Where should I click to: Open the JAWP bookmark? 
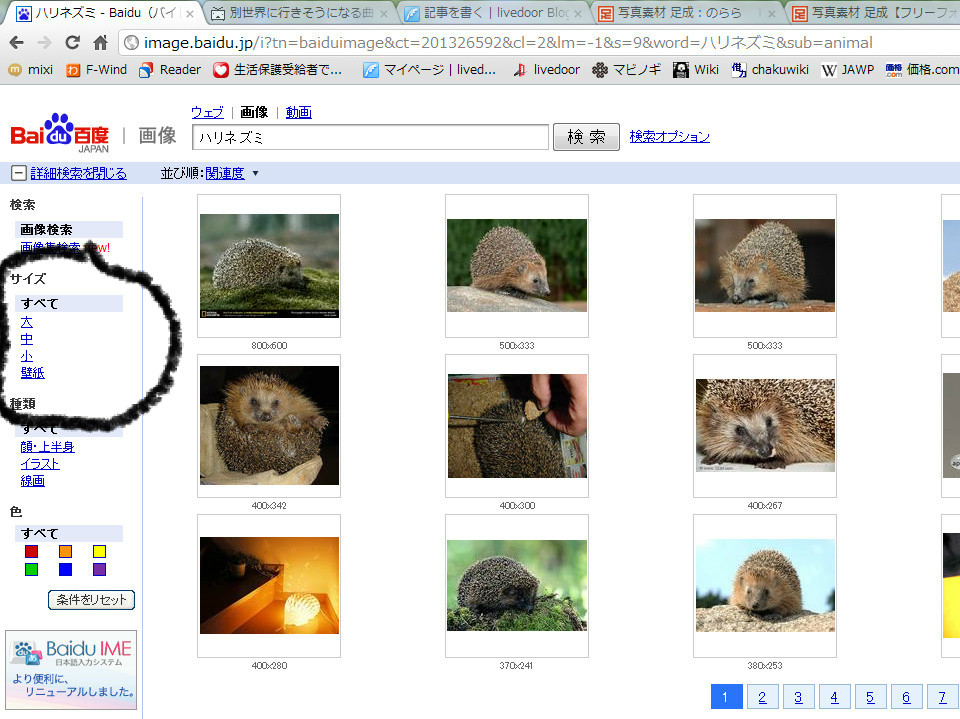pos(848,70)
